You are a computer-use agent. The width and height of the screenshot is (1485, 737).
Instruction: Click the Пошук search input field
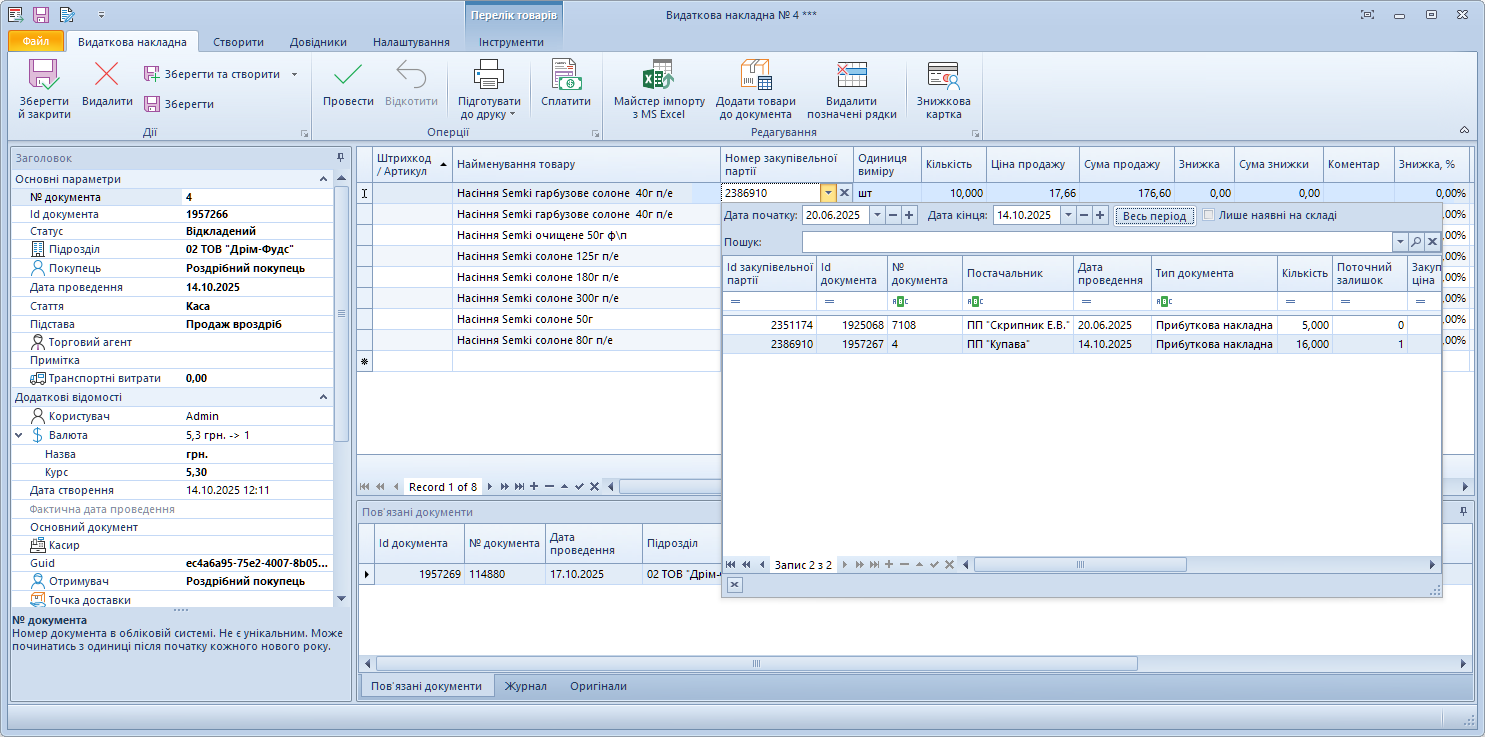[1097, 242]
